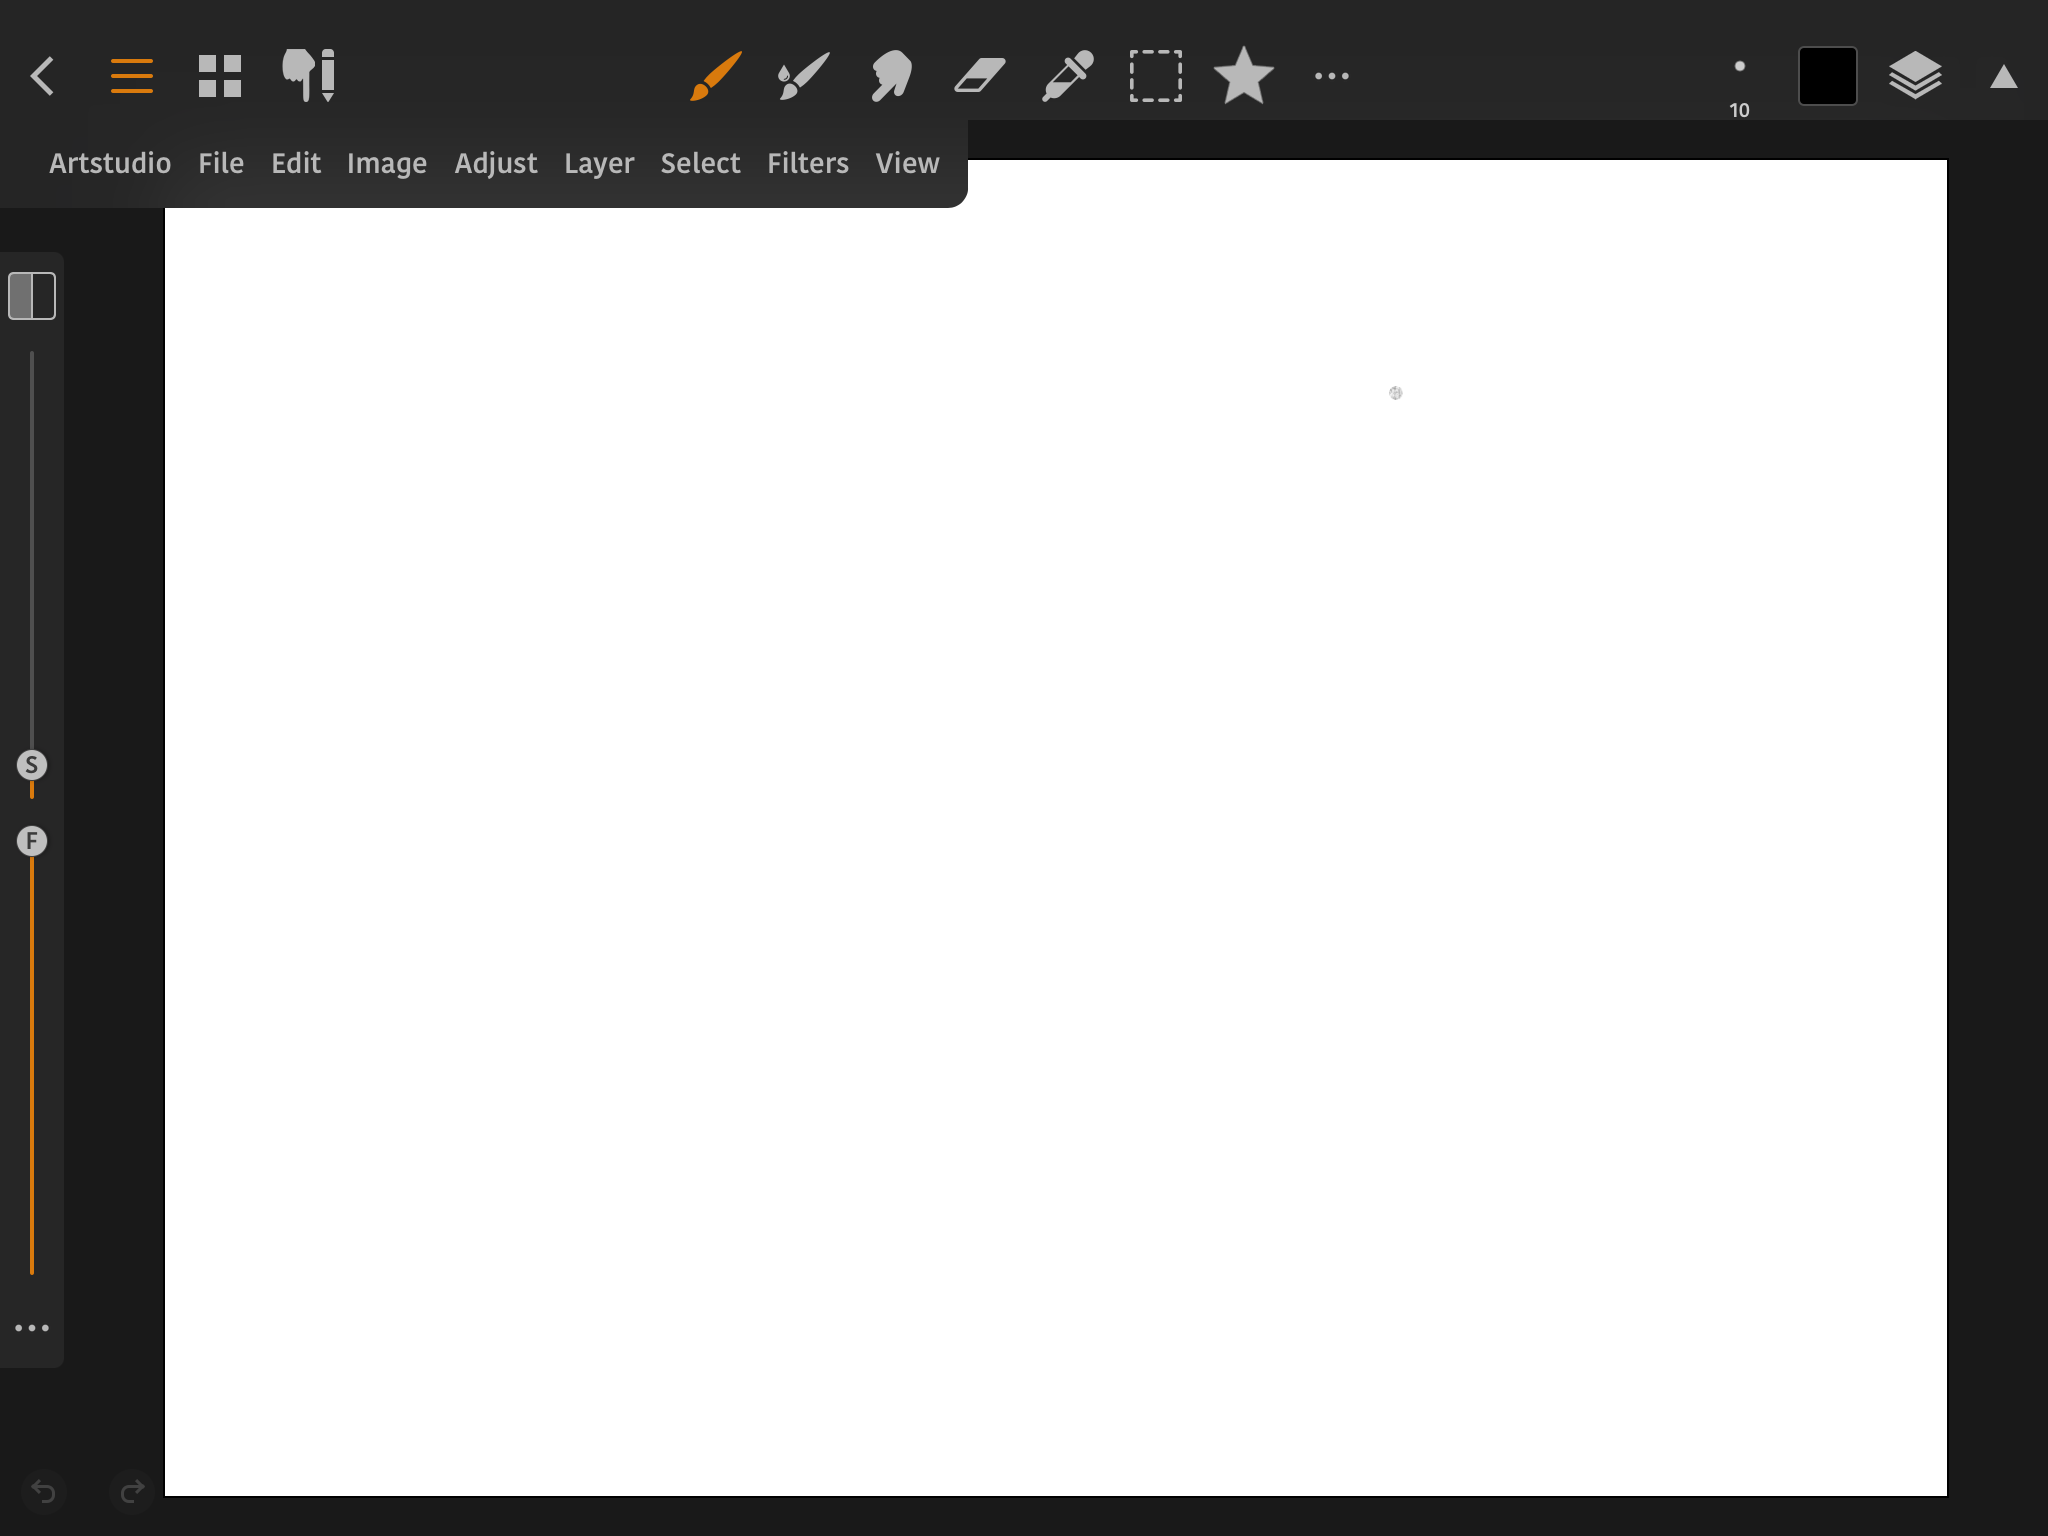
Task: Open brush and tool settings icon
Action: (x=308, y=76)
